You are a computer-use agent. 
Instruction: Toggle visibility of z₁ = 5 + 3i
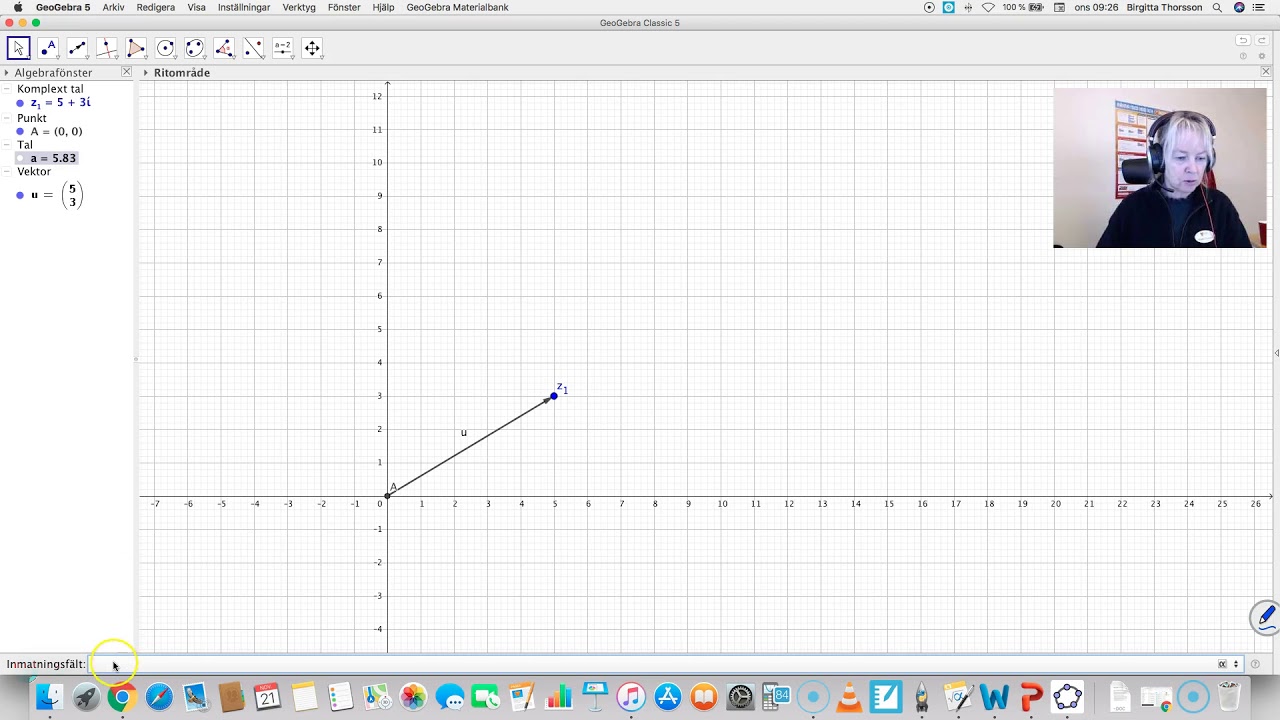click(20, 103)
